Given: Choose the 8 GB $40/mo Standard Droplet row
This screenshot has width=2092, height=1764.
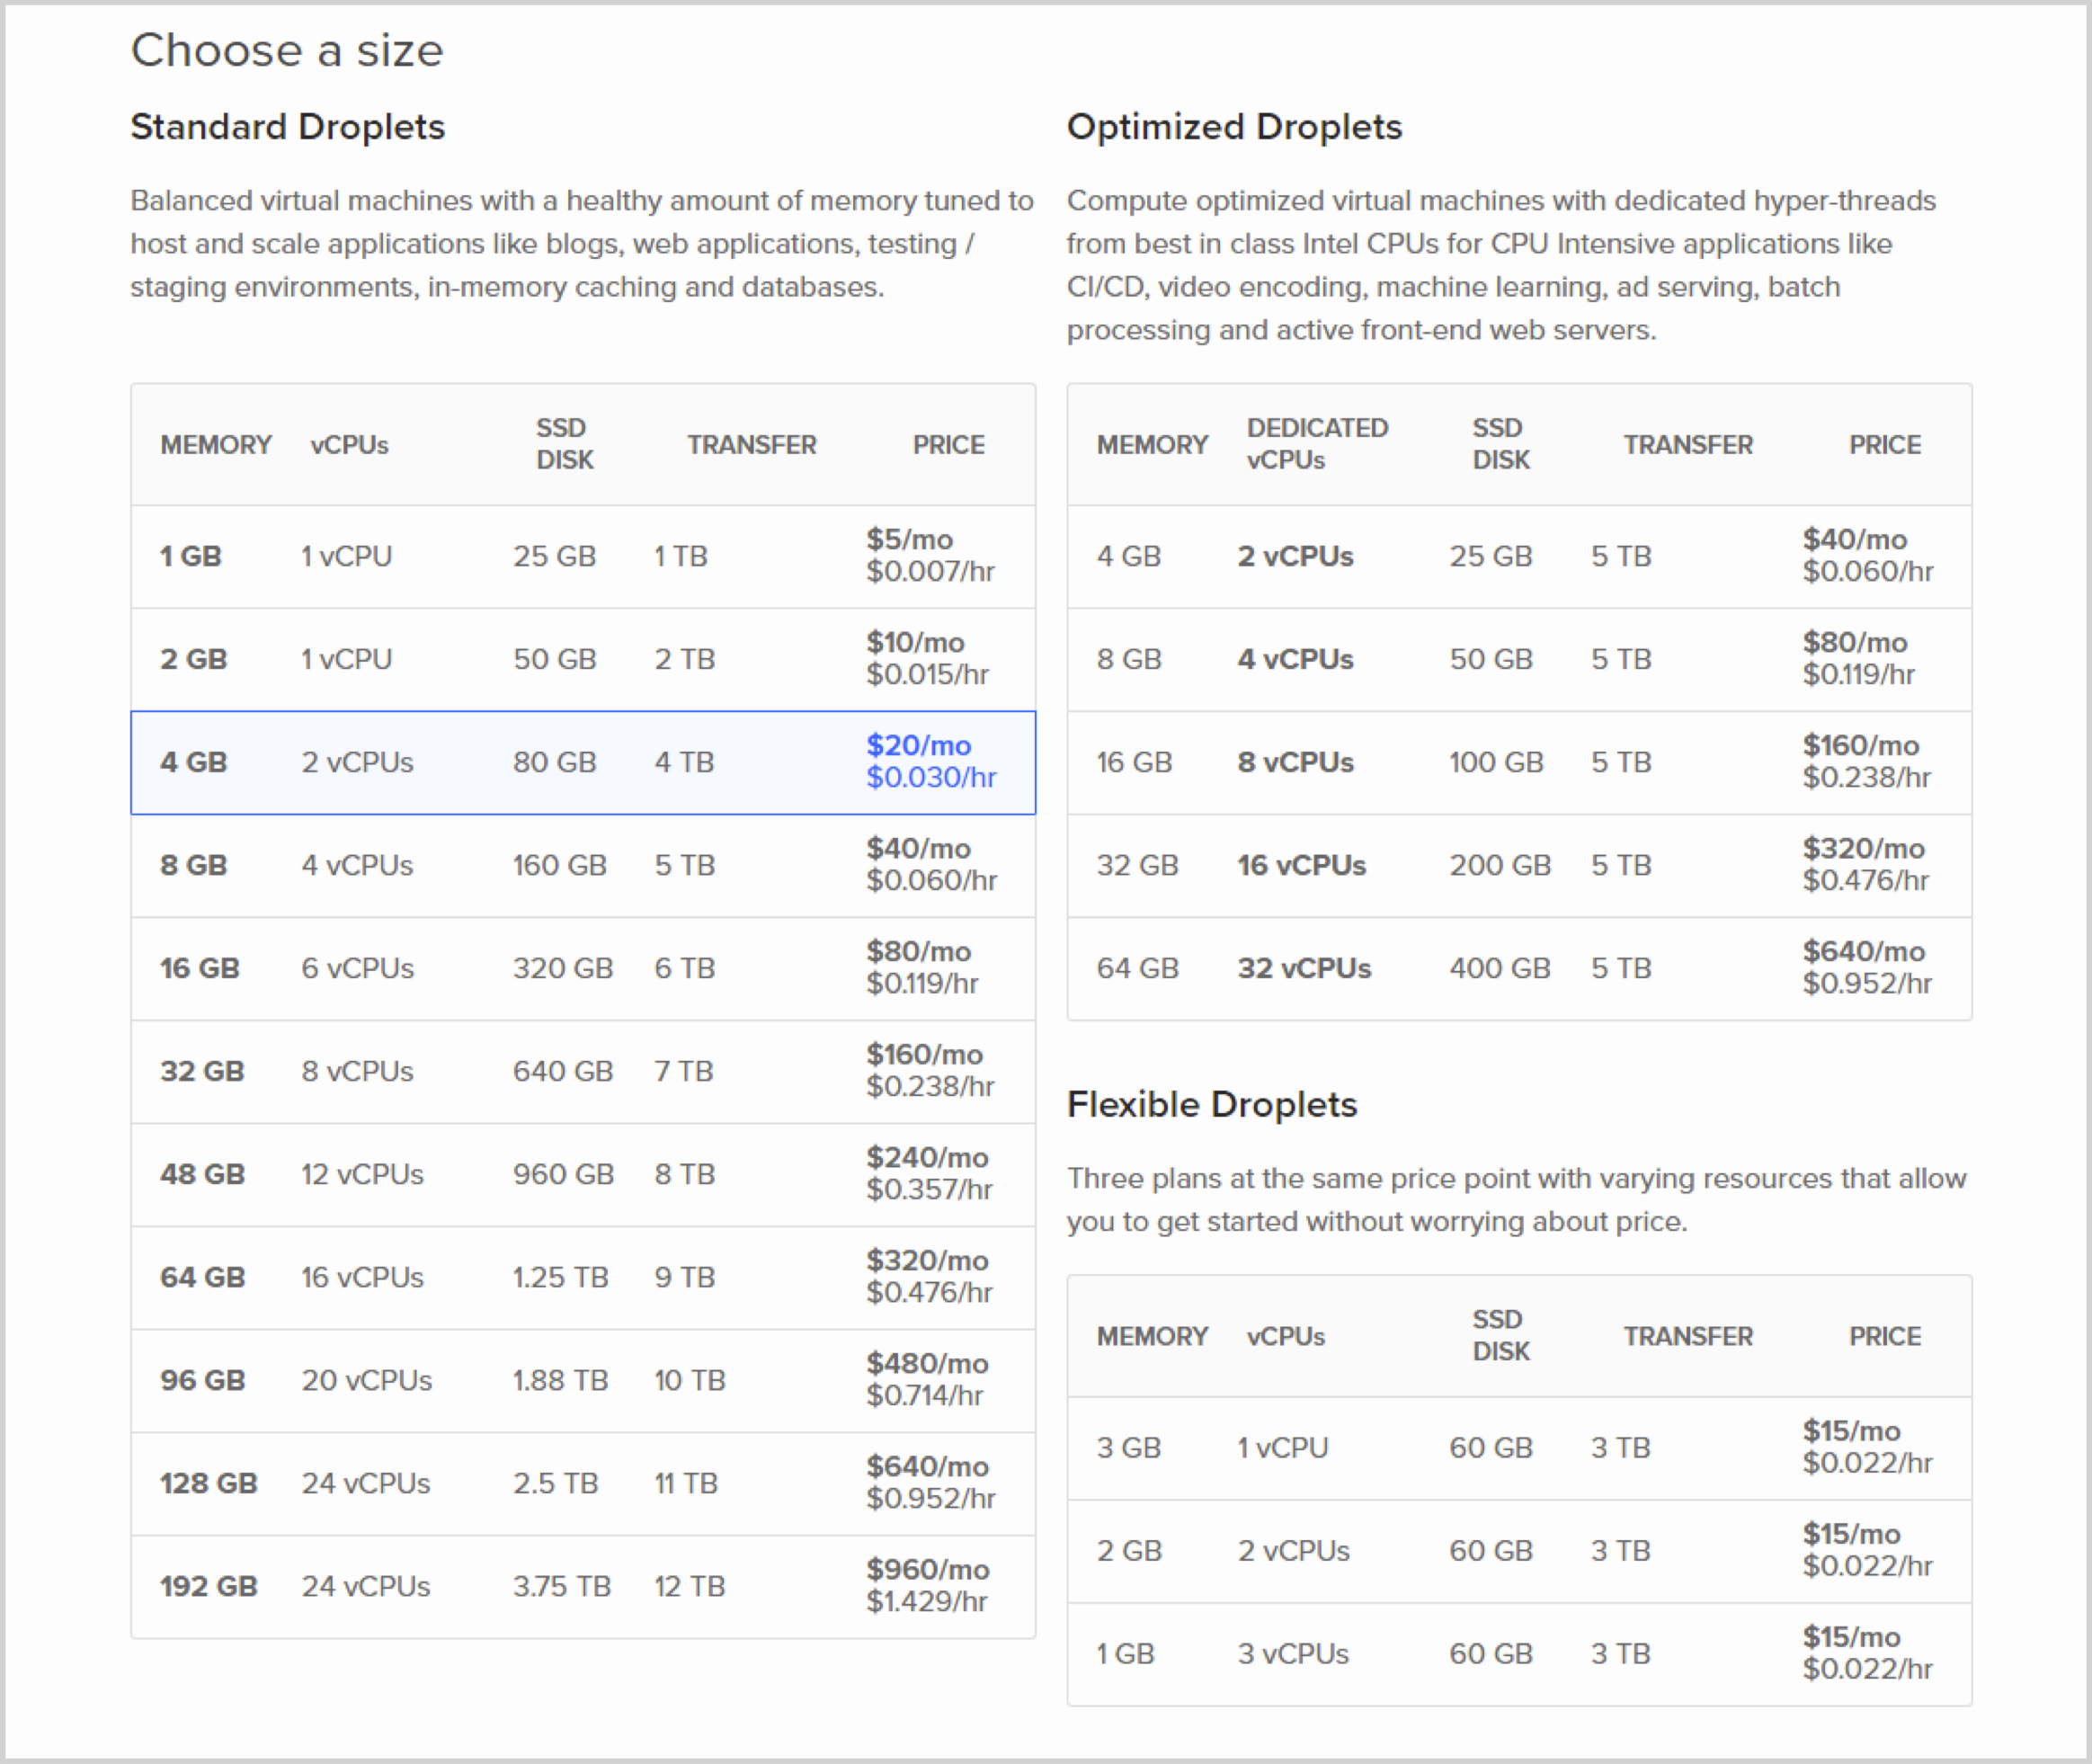Looking at the screenshot, I should [x=583, y=865].
